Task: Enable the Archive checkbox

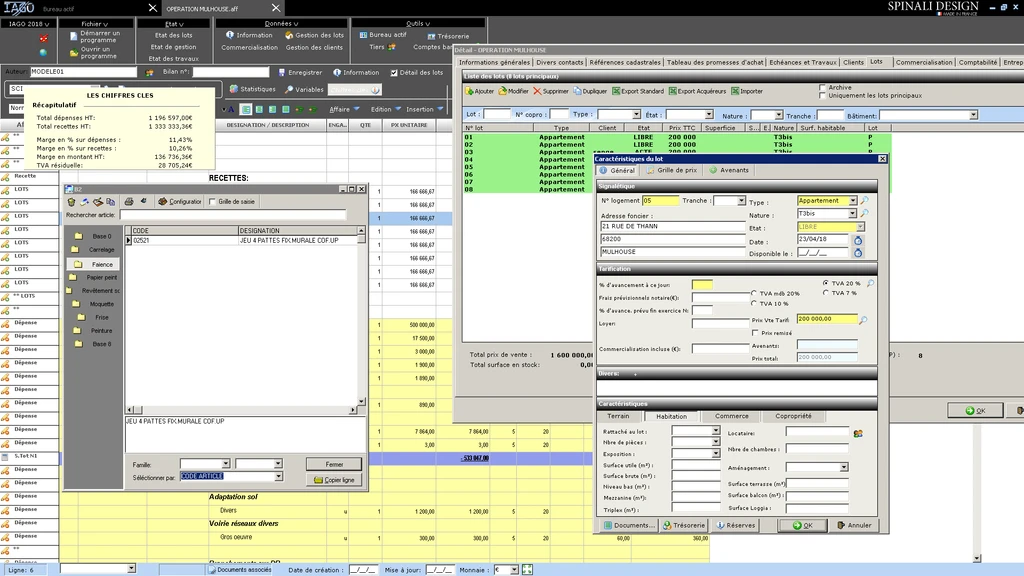Action: click(x=822, y=87)
